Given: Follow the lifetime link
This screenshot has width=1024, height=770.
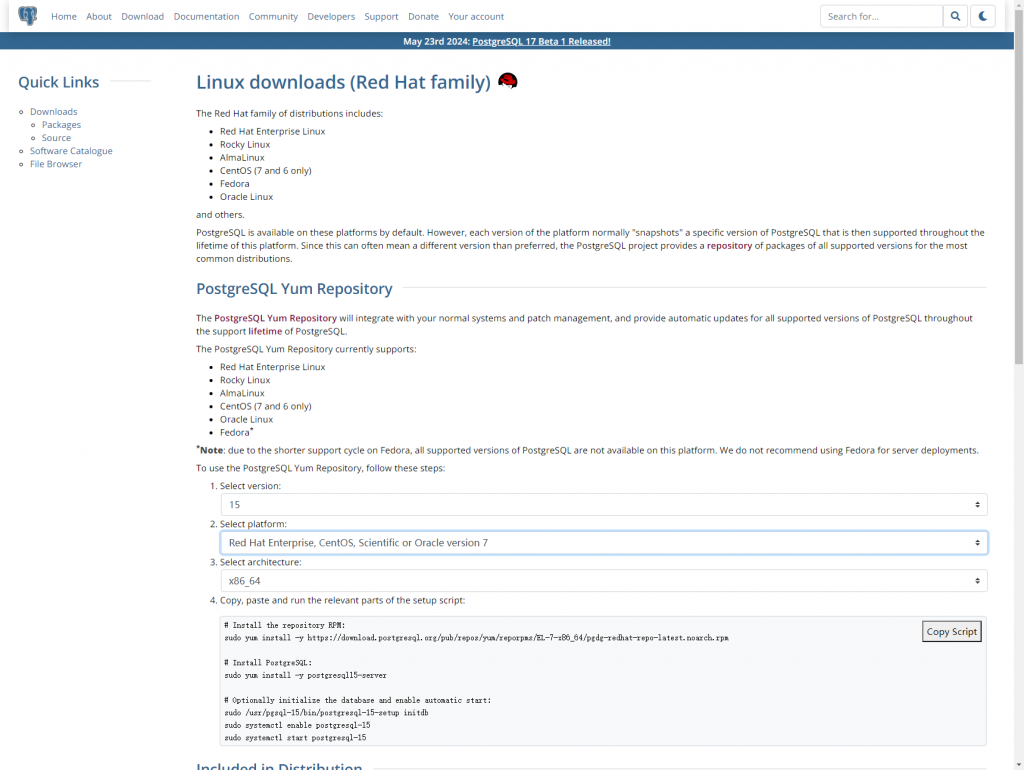Looking at the screenshot, I should [265, 331].
